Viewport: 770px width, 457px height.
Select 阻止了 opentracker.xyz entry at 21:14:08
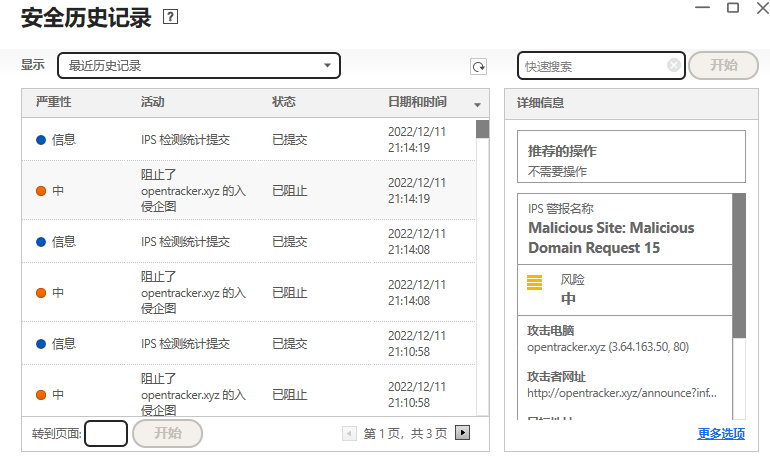[193, 293]
